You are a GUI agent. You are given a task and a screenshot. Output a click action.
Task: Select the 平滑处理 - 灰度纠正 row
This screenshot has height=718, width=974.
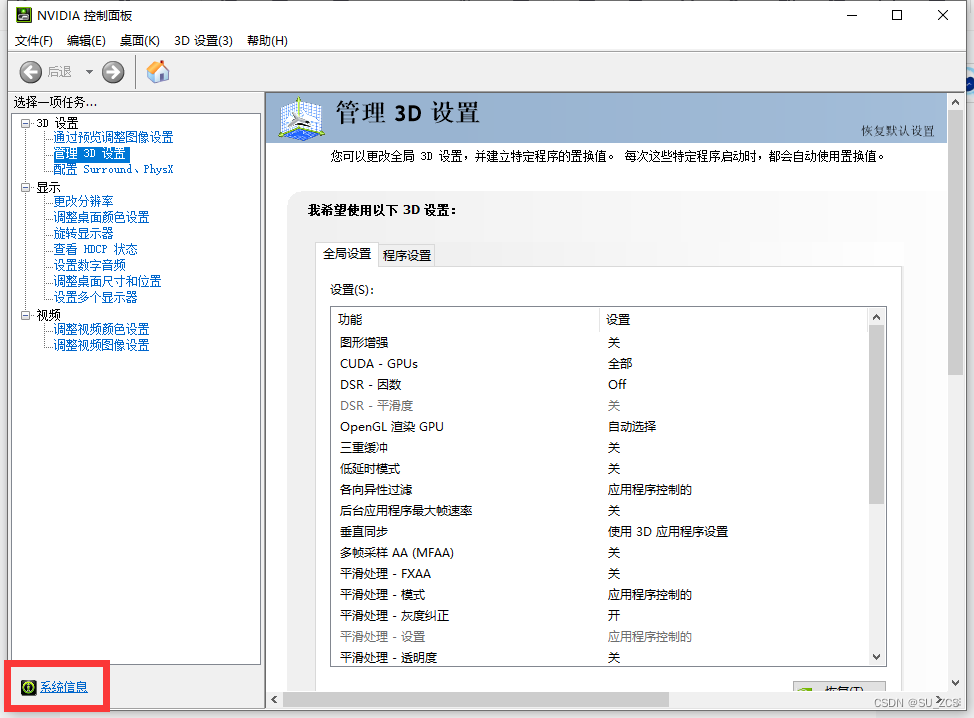coord(599,616)
